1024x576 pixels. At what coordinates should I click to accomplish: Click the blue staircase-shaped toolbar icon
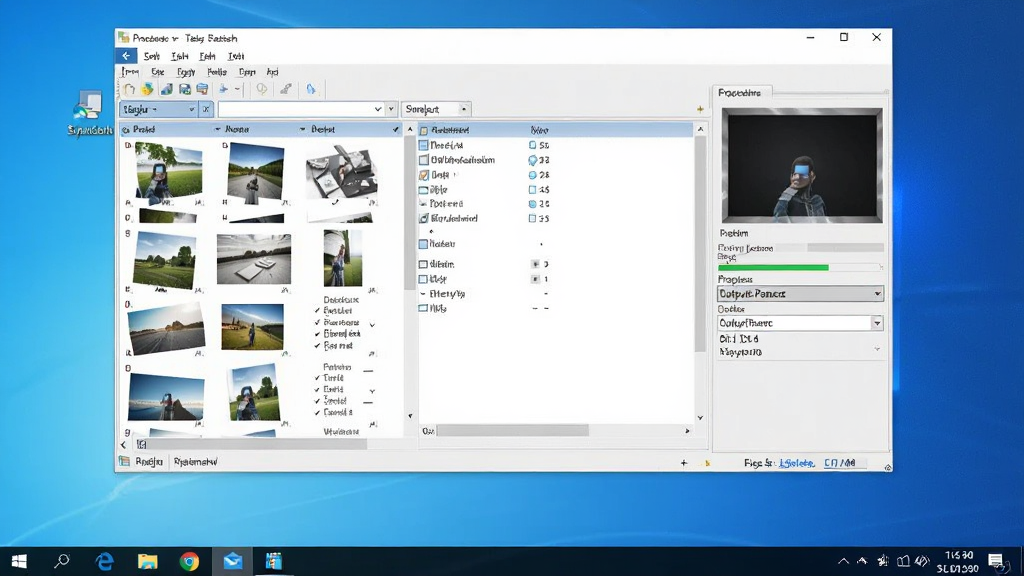167,89
